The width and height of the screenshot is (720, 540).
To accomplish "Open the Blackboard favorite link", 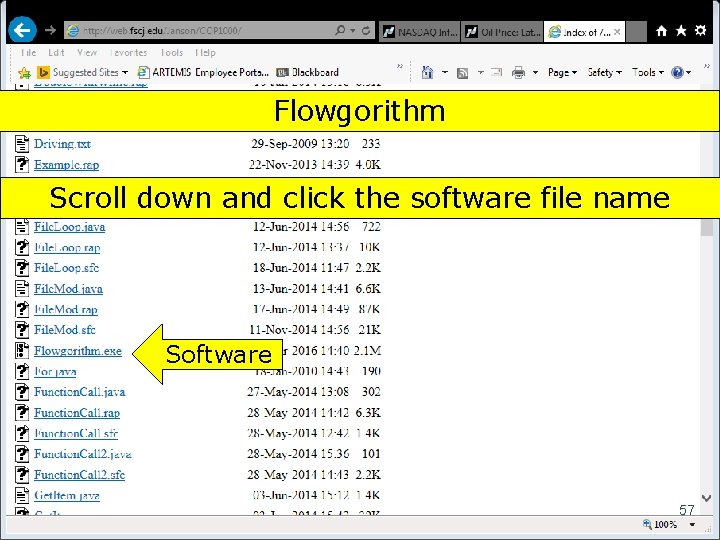I will 308,73.
